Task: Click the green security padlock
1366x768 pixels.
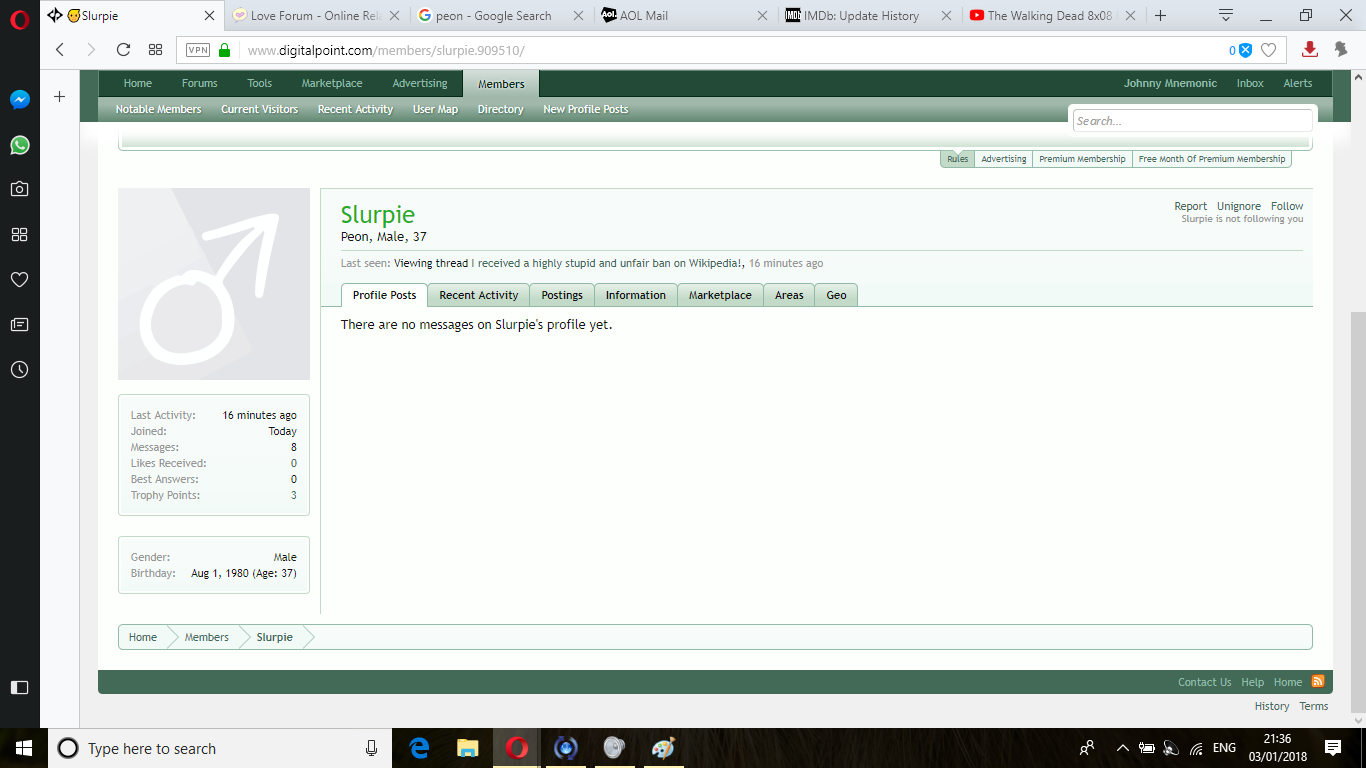Action: 224,50
